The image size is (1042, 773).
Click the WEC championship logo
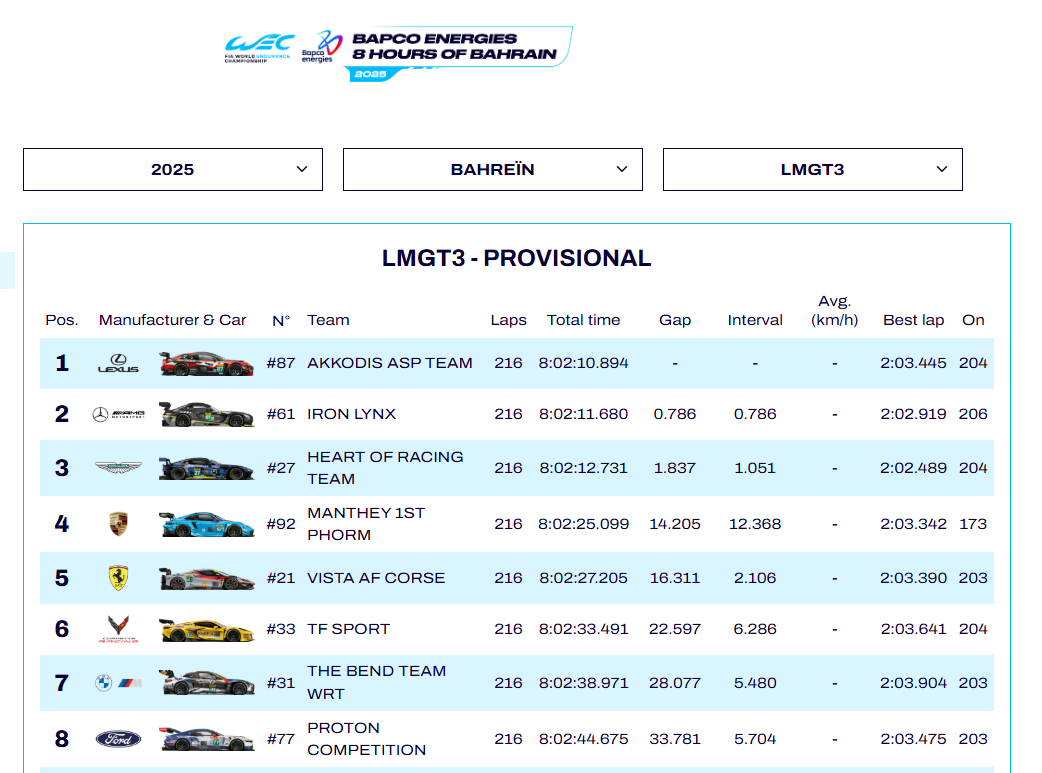tap(259, 48)
